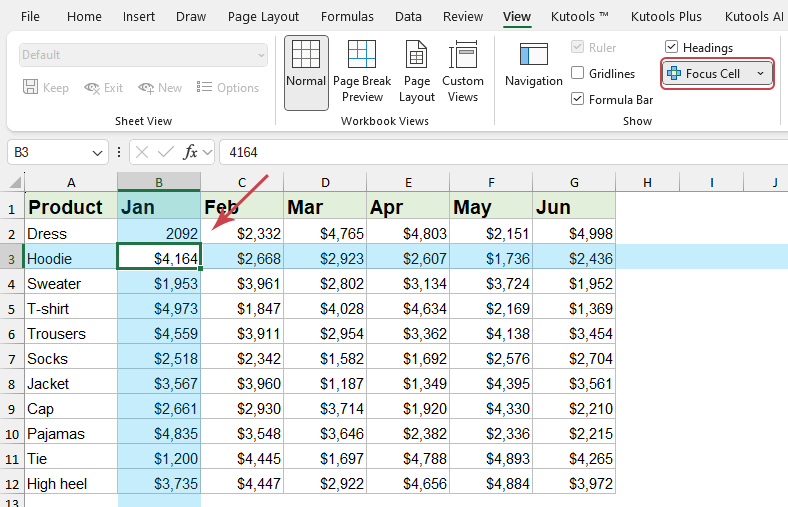Select the Normal workbook view icon

tap(306, 55)
